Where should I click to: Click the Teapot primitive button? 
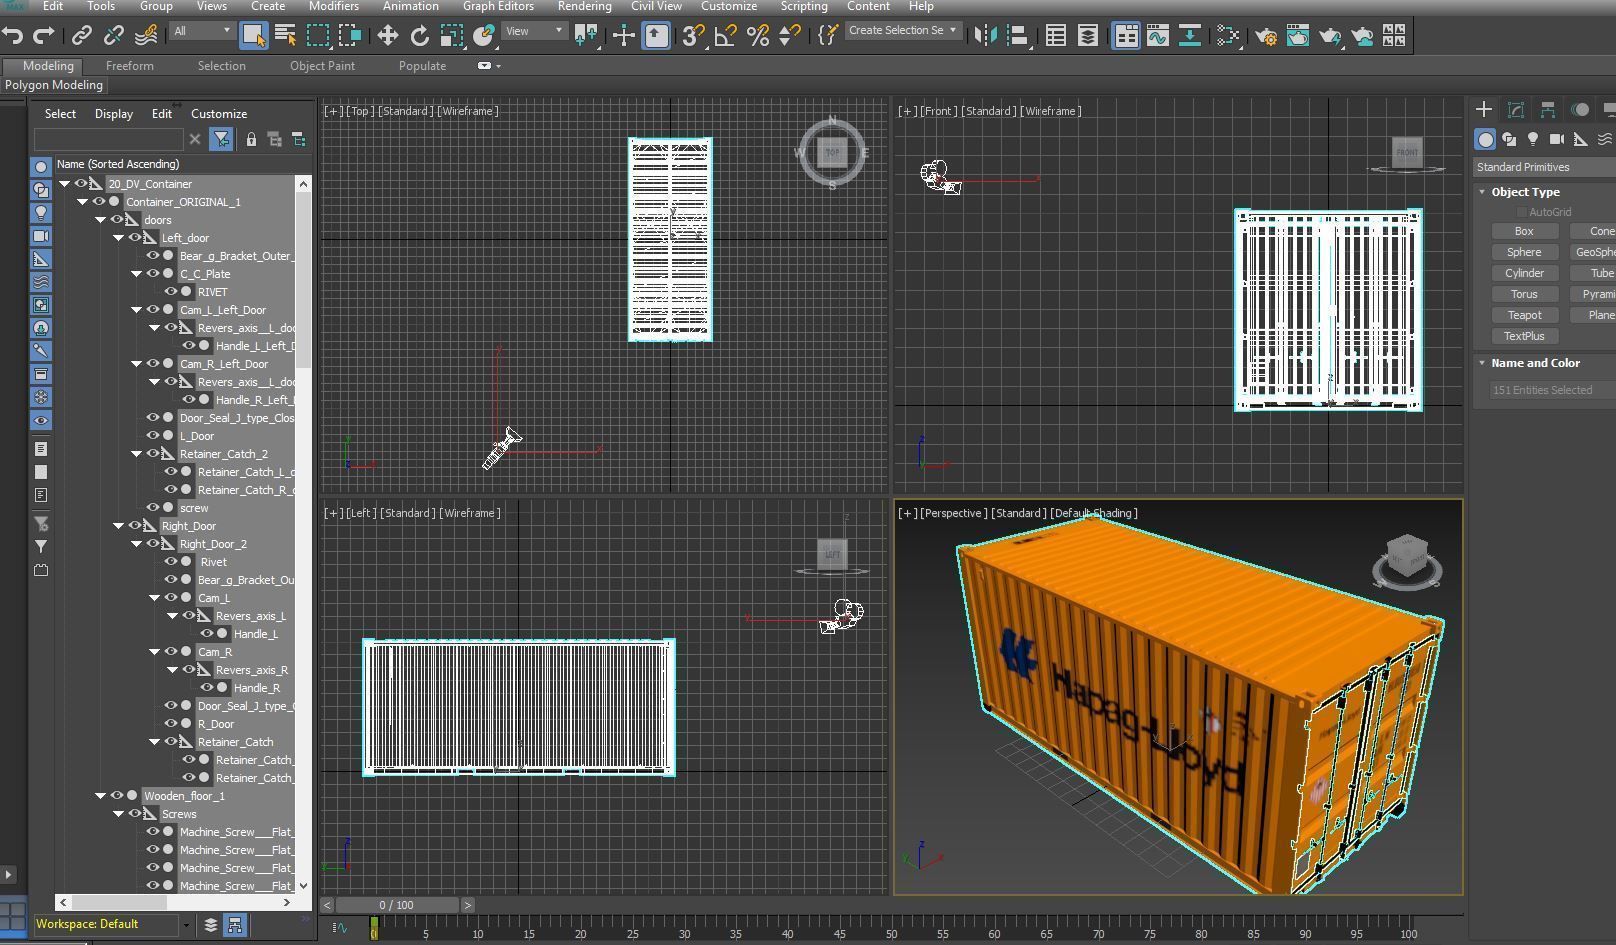[x=1524, y=315]
